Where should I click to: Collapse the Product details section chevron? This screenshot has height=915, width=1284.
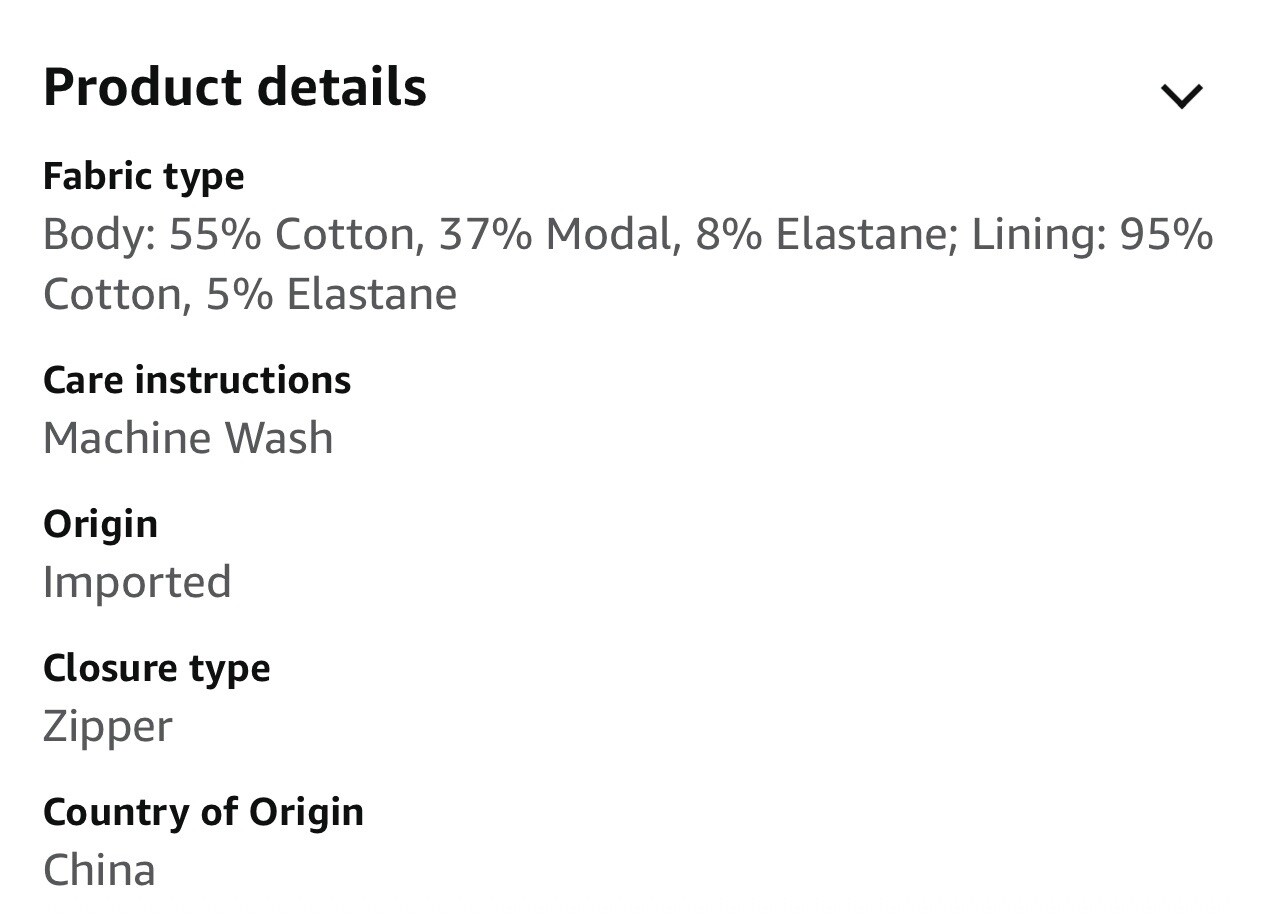[1181, 96]
